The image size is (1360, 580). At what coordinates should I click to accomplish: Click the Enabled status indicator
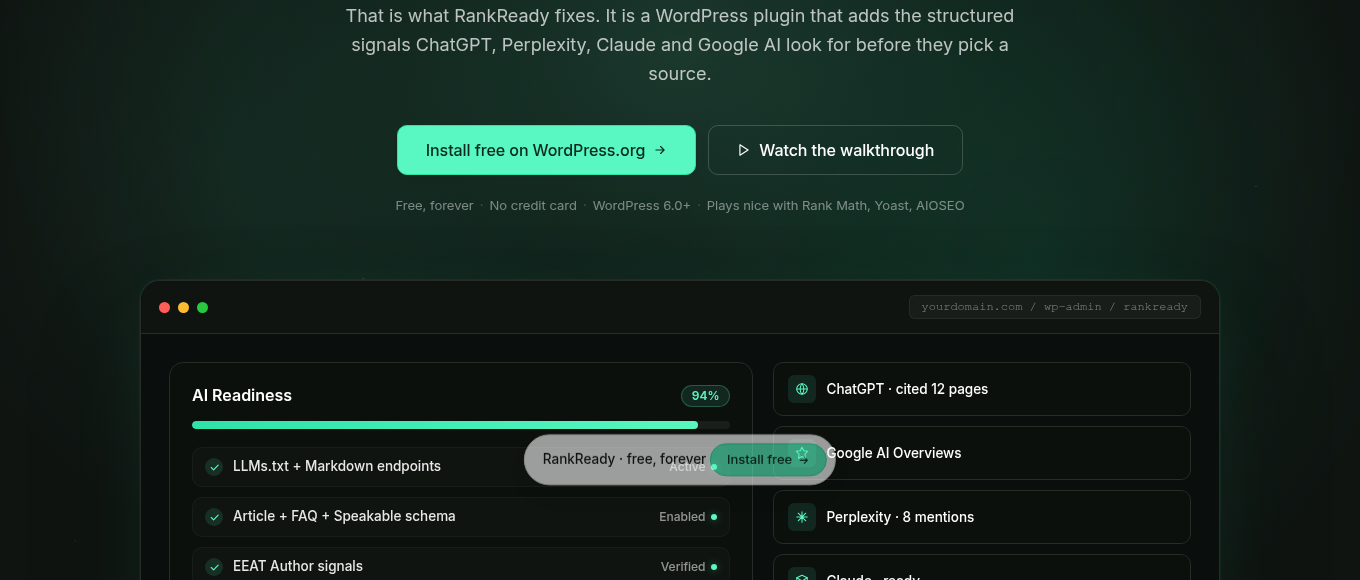(x=688, y=517)
